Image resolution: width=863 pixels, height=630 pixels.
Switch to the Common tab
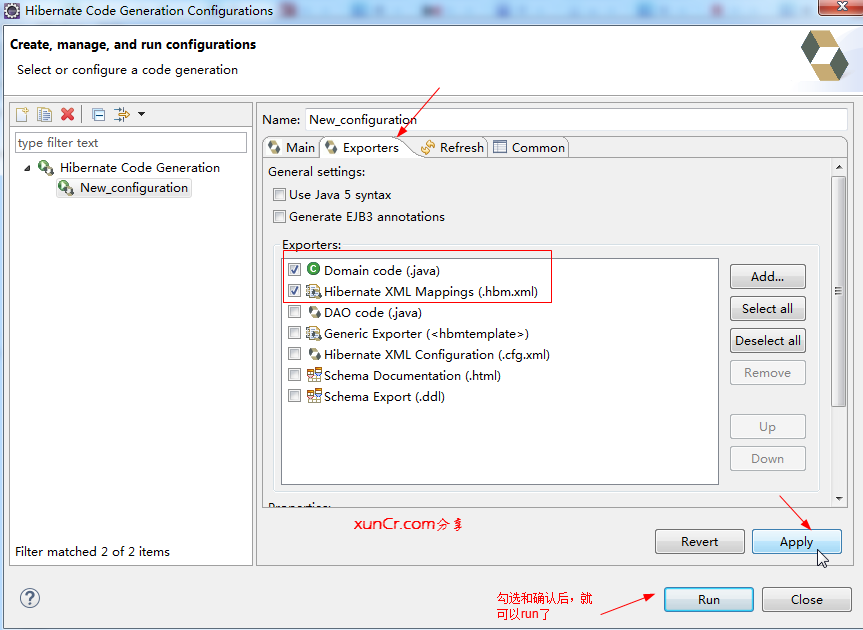pyautogui.click(x=529, y=147)
